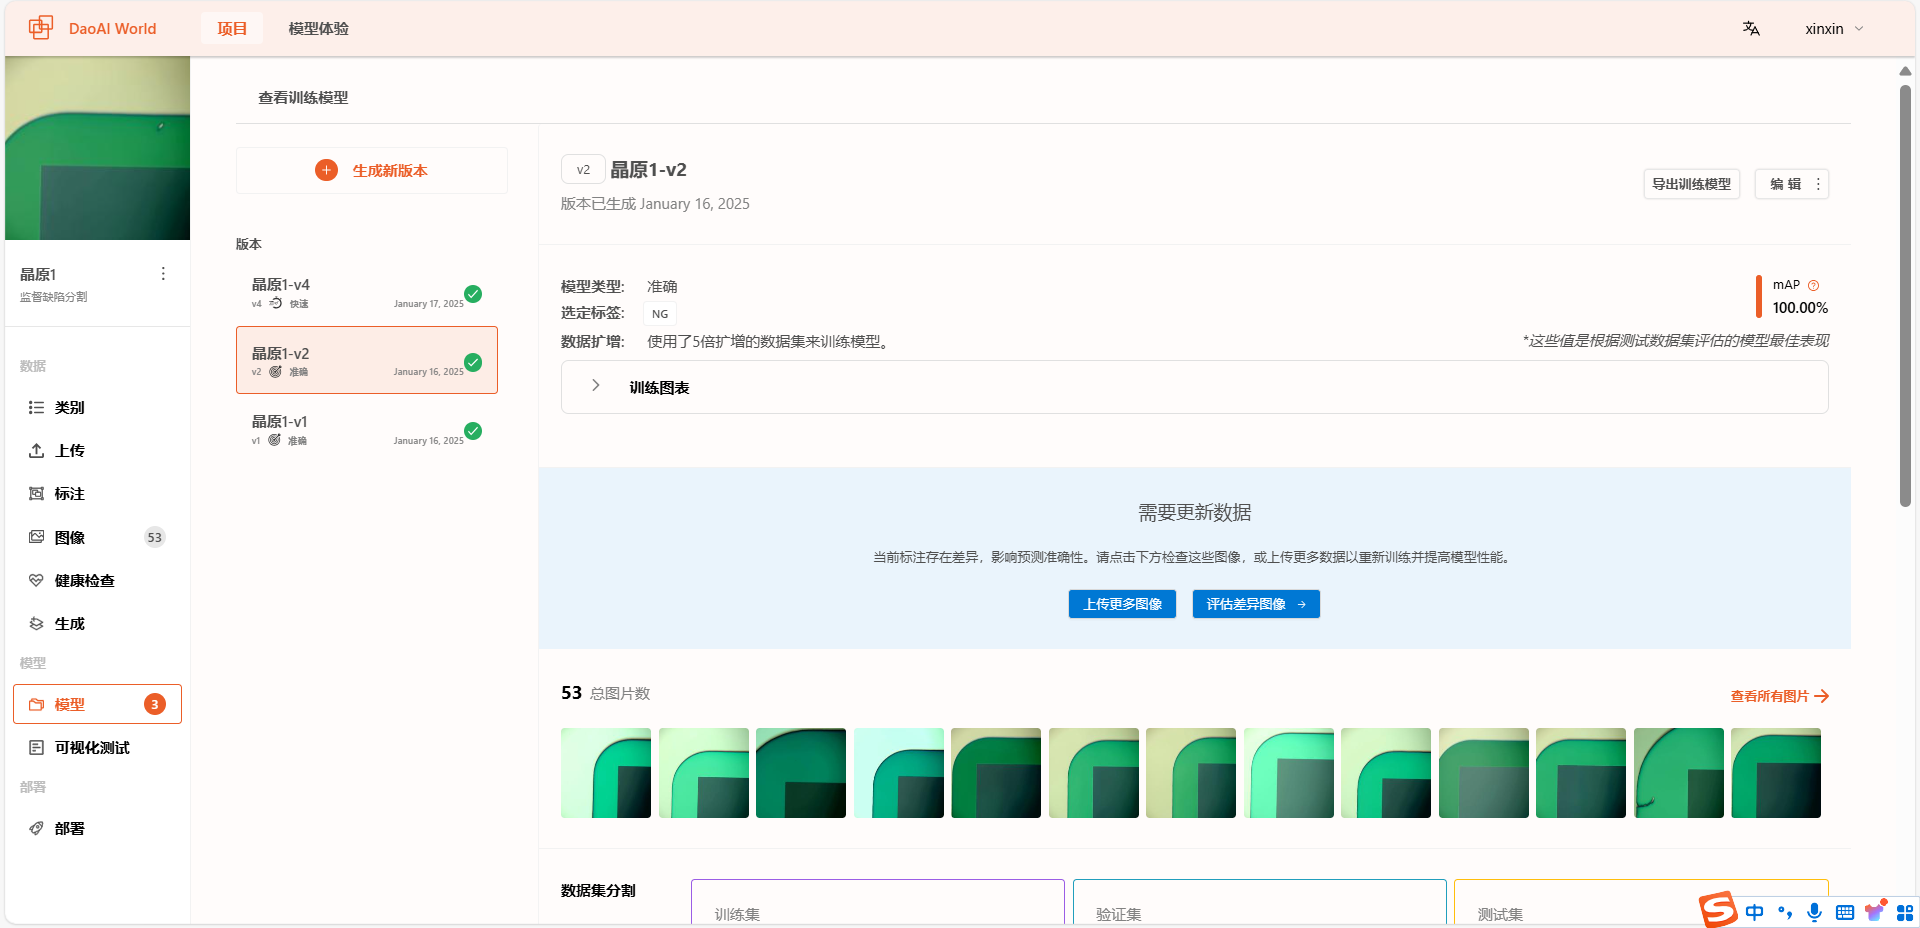Image resolution: width=1920 pixels, height=928 pixels.
Task: Click the 53 badge next to 图像
Action: coord(154,538)
